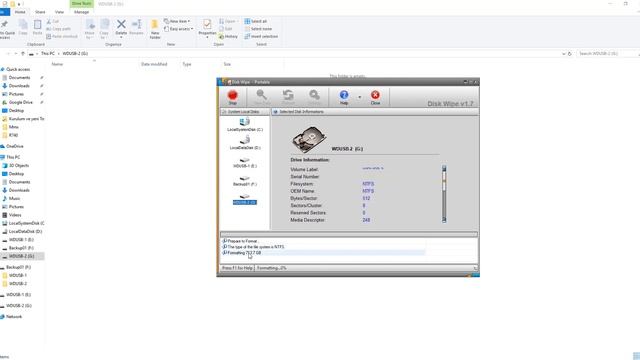The width and height of the screenshot is (640, 360).
Task: Click the Filesystem NTFS value
Action: click(x=368, y=184)
